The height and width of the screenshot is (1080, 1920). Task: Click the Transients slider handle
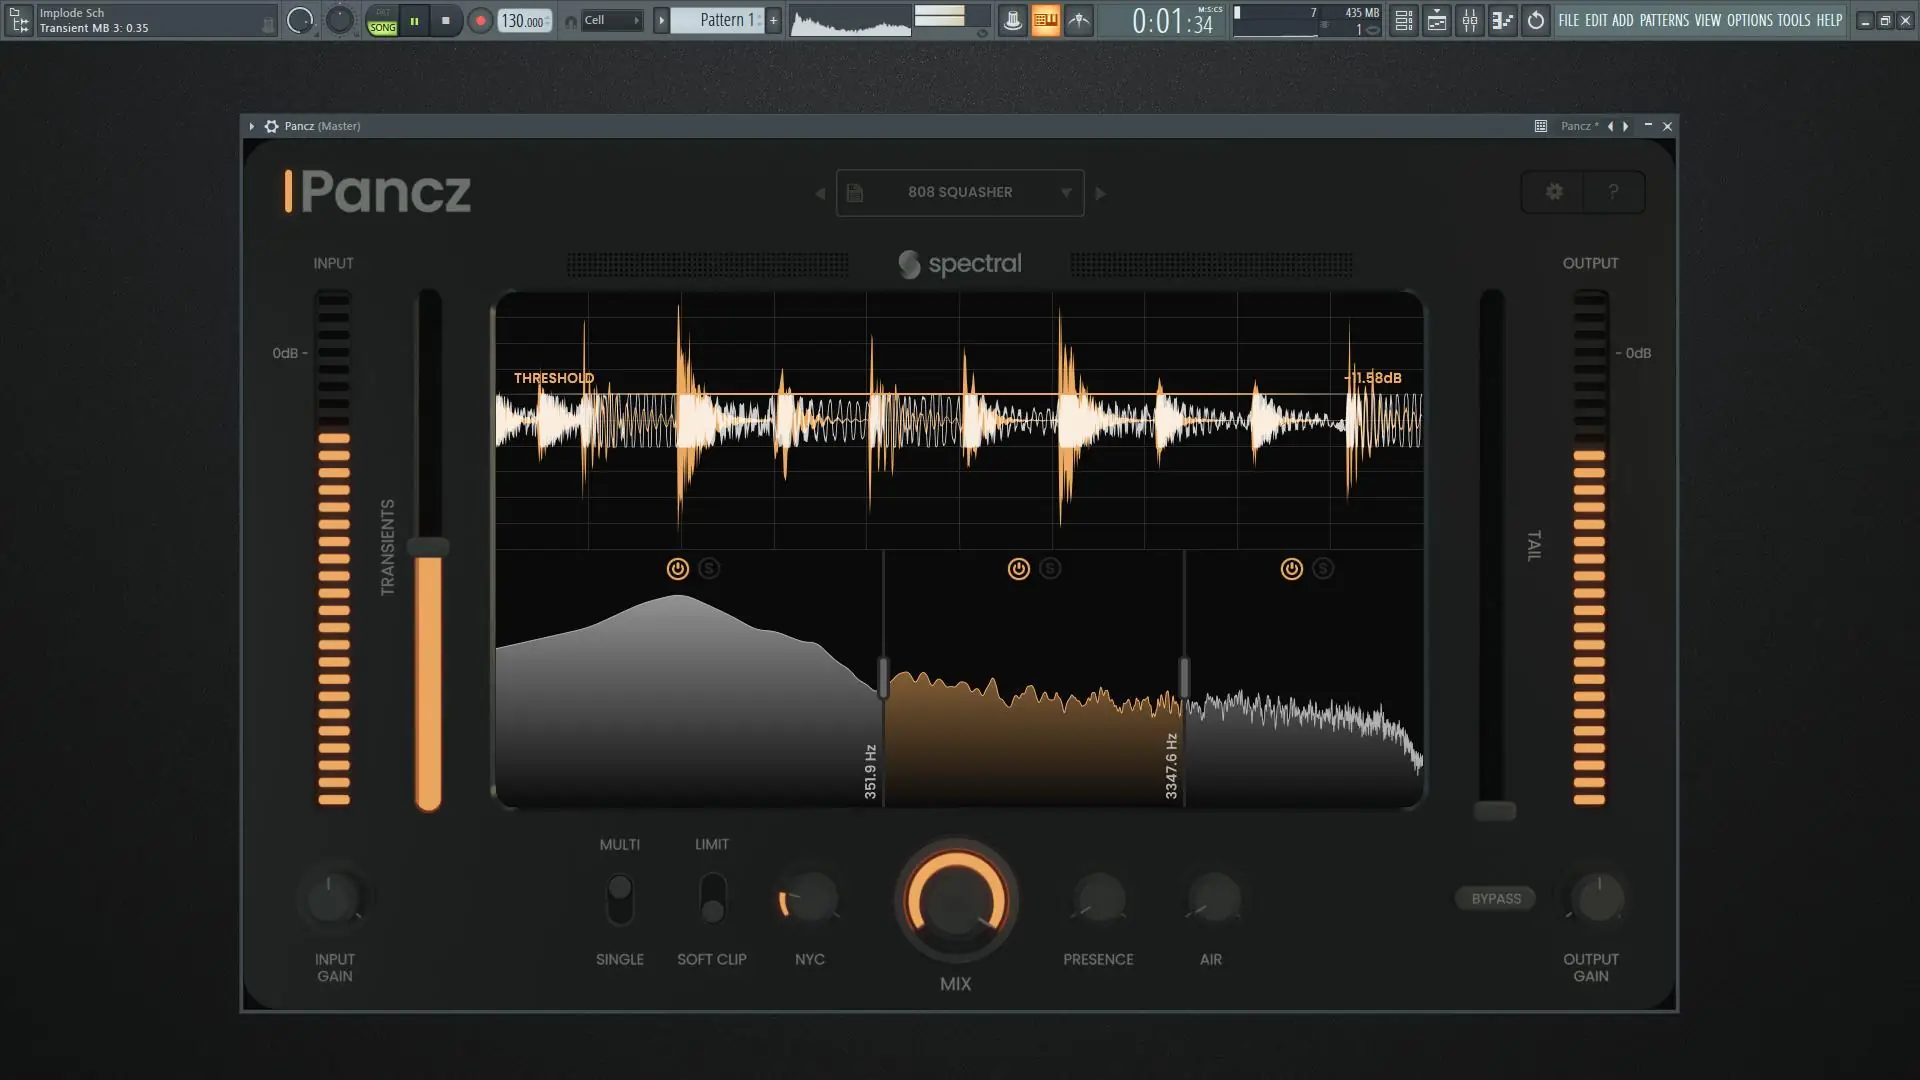(x=428, y=547)
